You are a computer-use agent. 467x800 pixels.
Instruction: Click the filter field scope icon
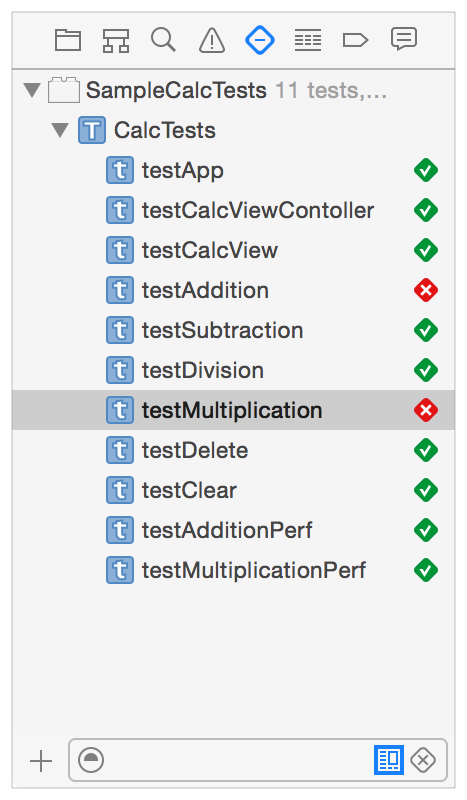coord(91,761)
